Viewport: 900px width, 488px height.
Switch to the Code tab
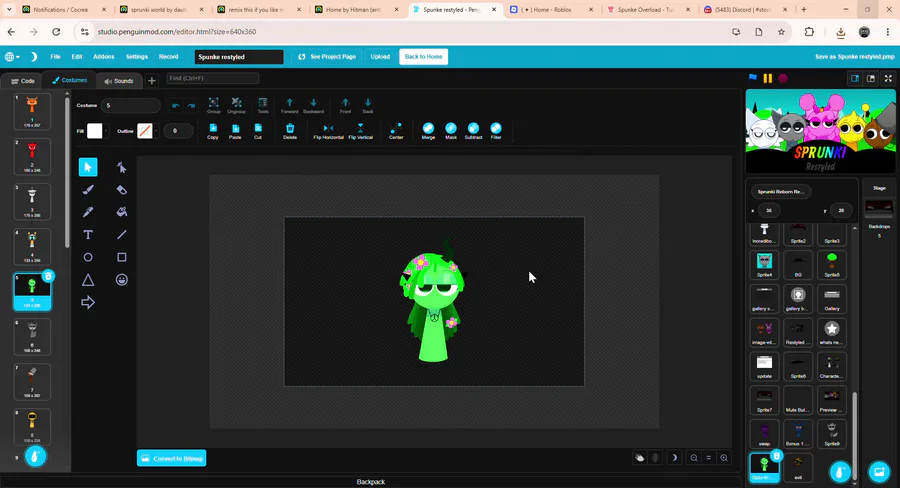[x=23, y=81]
